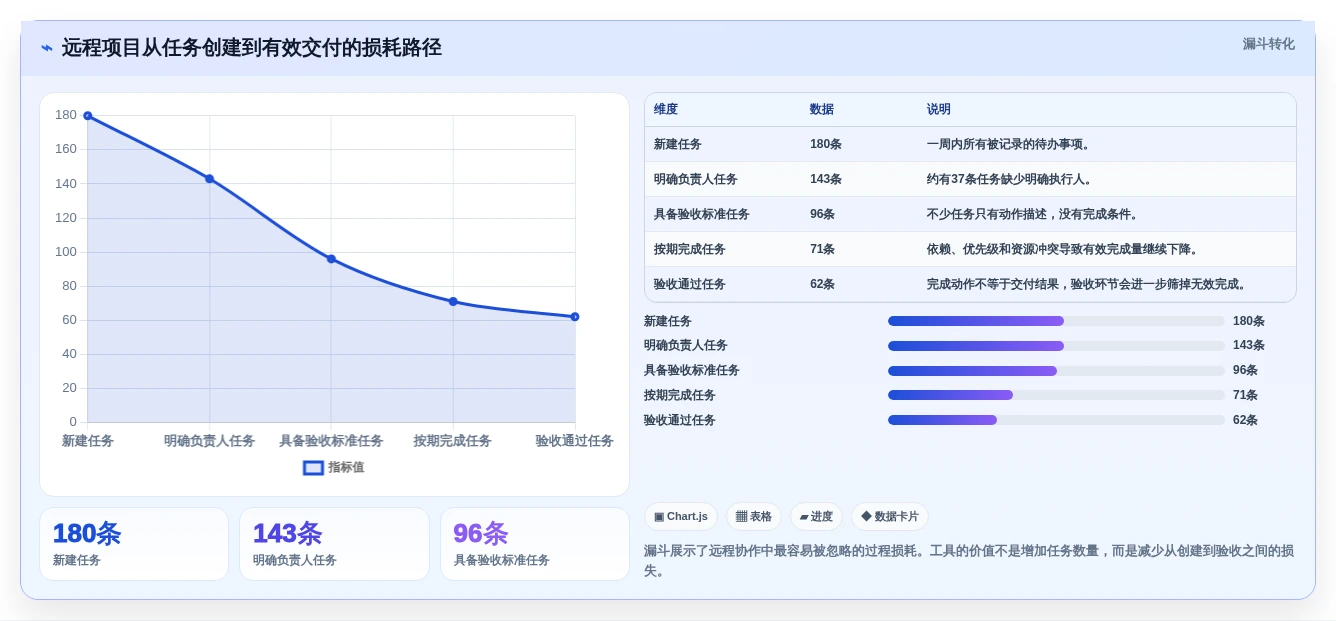Click x-axis label 按期完成任务 on chart
The width and height of the screenshot is (1336, 621).
(453, 441)
